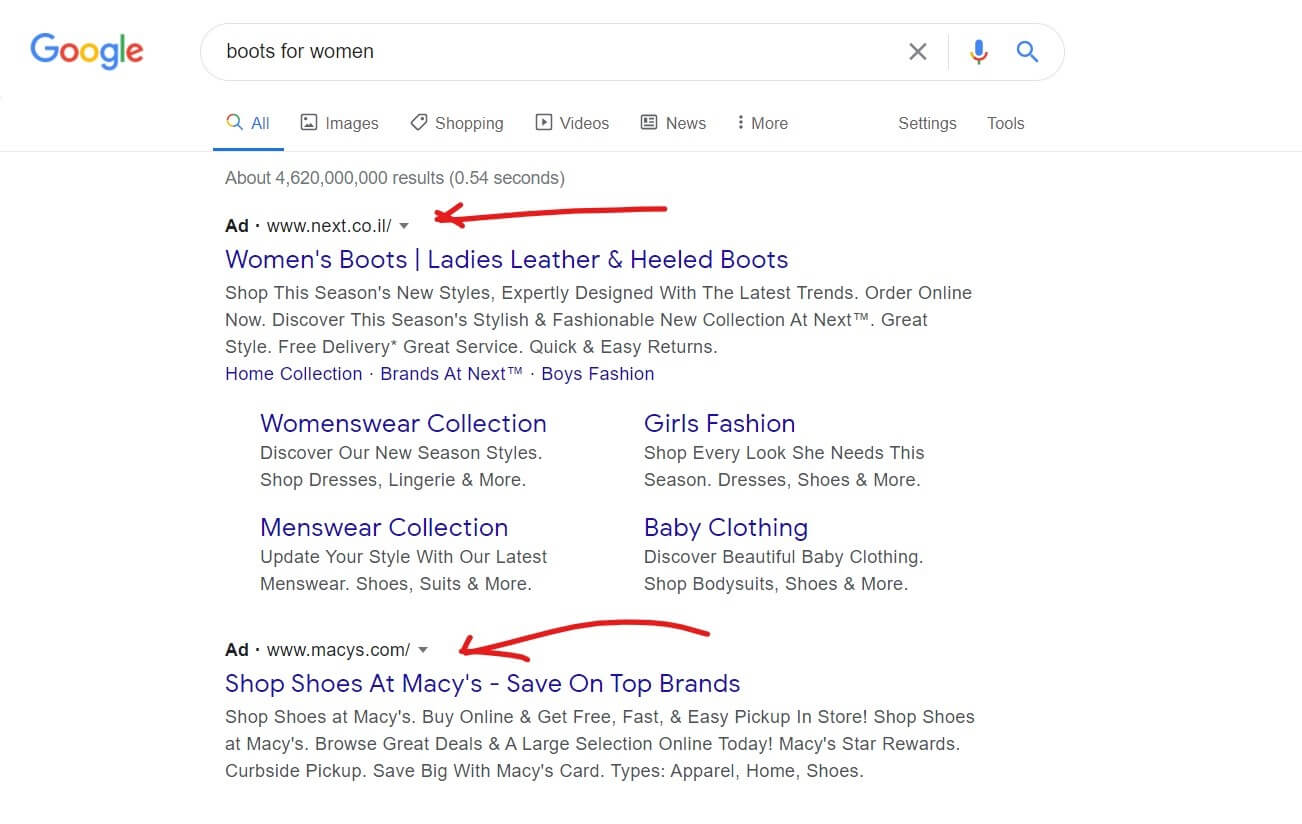Start voice search with microphone icon
Screen dimensions: 1302x824
(x=979, y=52)
